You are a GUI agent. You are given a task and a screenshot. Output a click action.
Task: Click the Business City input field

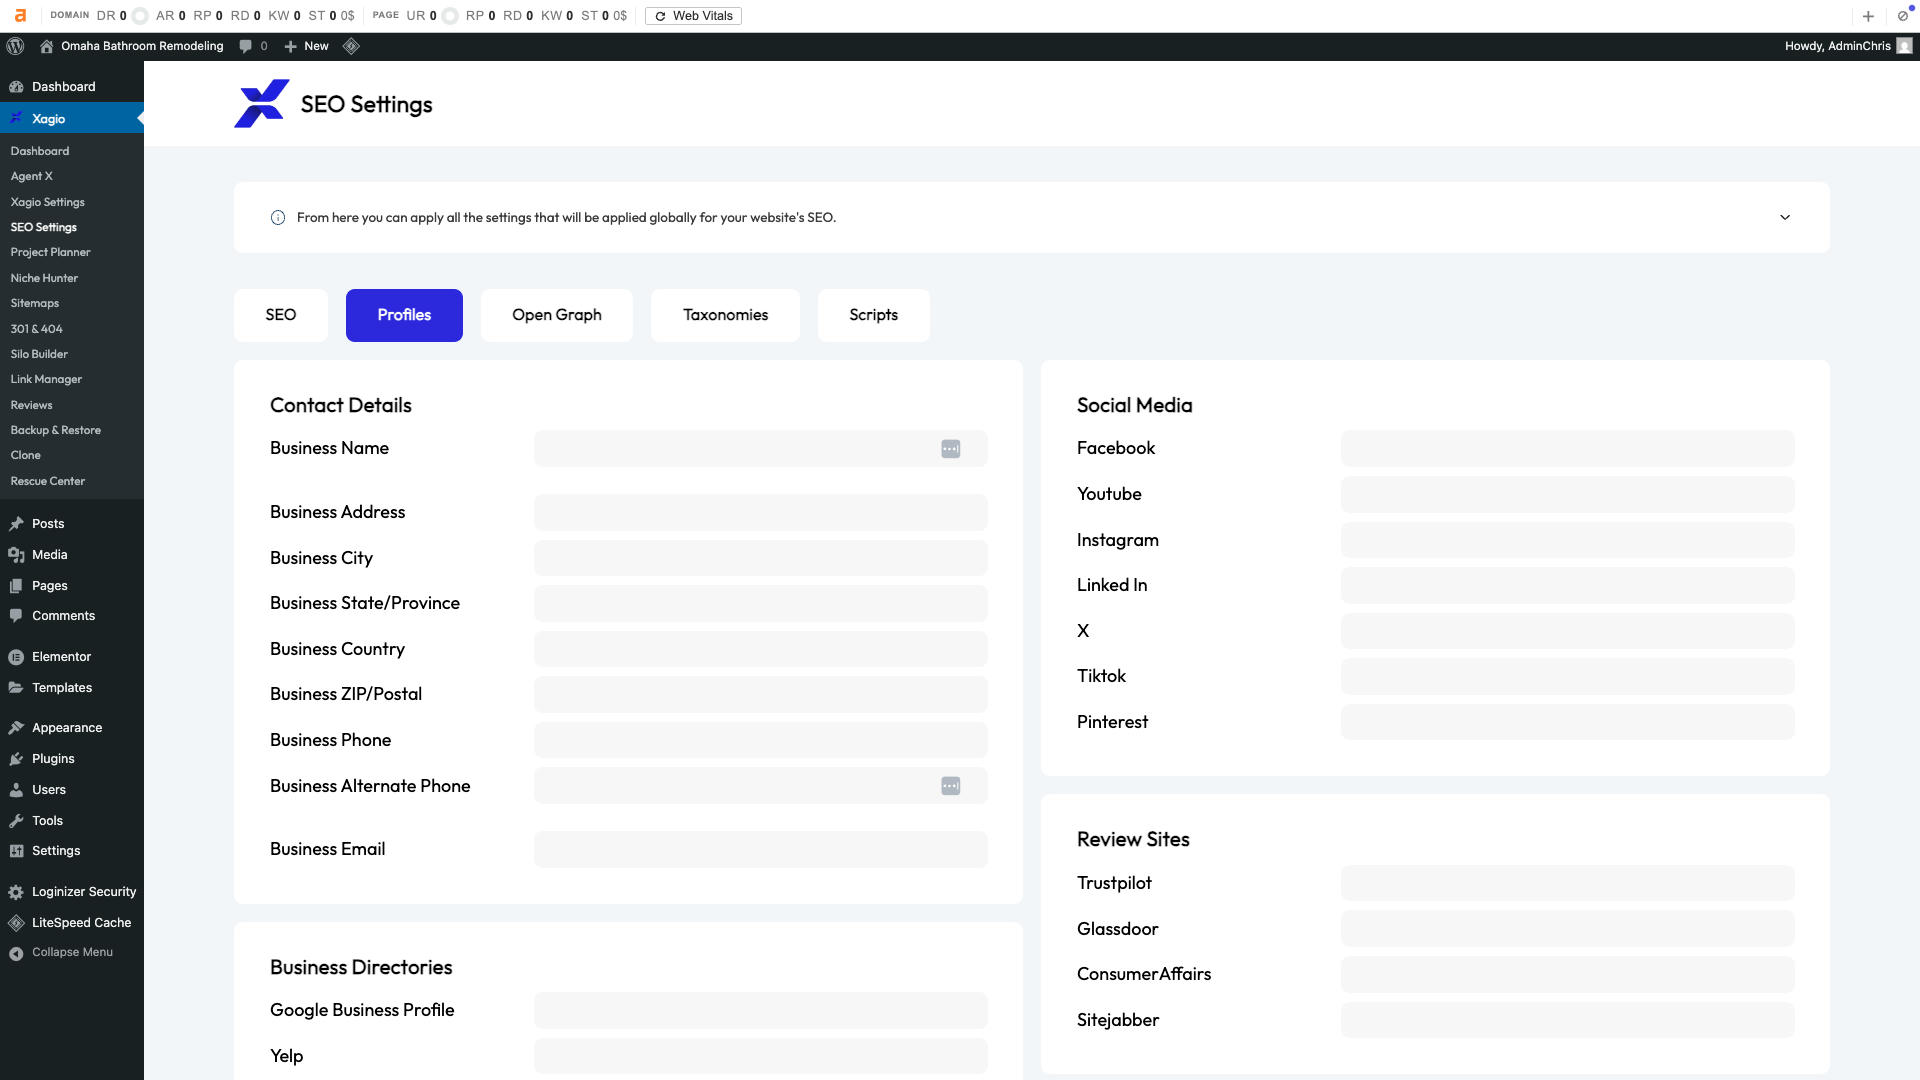click(x=760, y=558)
